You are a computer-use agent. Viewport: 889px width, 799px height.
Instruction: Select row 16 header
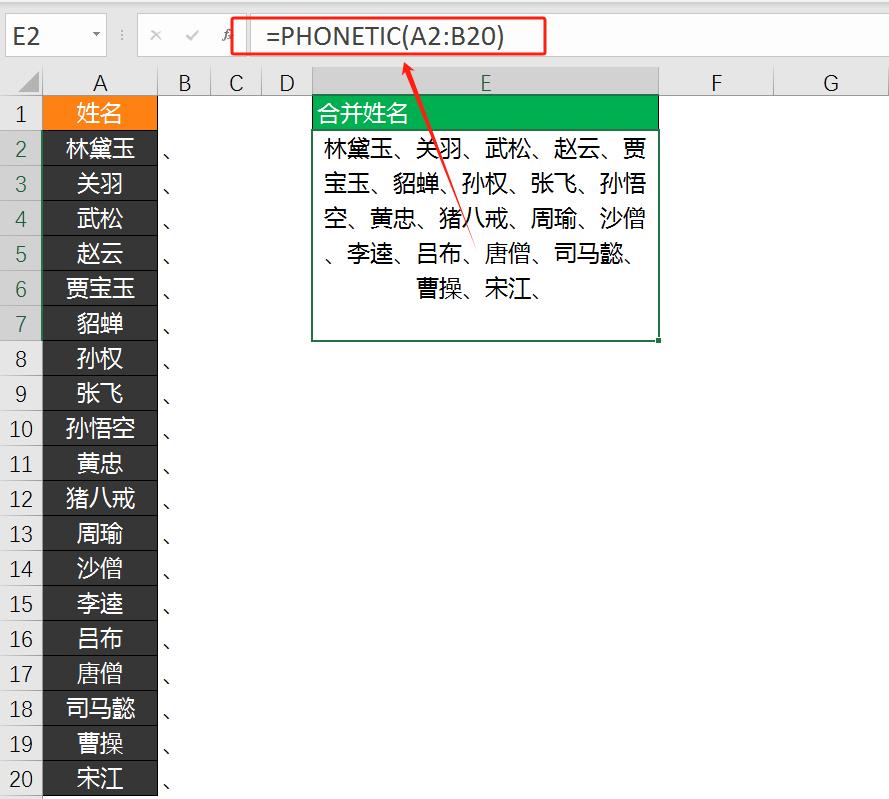21,639
